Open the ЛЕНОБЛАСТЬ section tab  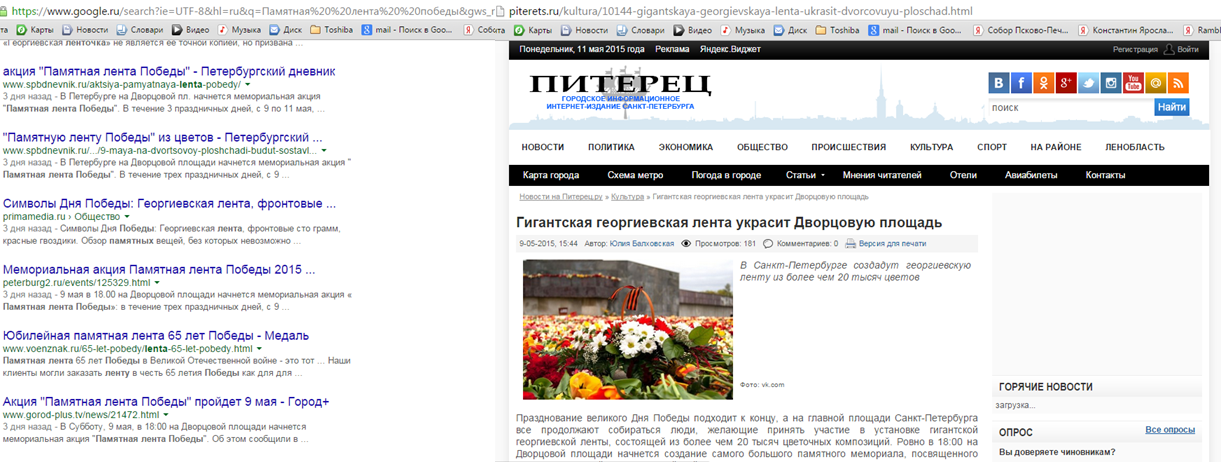tap(1134, 147)
